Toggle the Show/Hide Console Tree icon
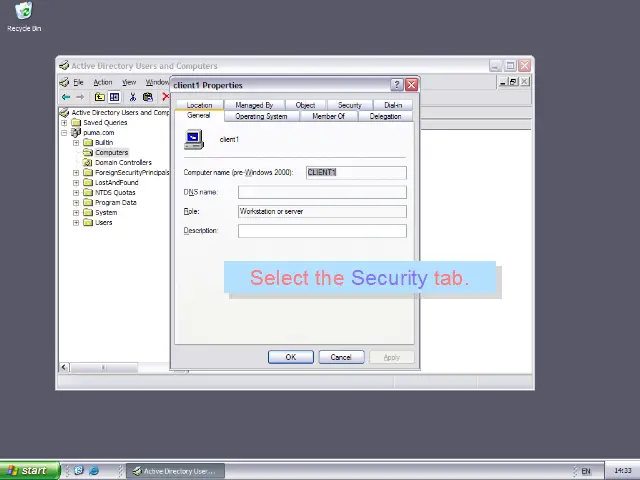The width and height of the screenshot is (640, 480). pyautogui.click(x=114, y=97)
